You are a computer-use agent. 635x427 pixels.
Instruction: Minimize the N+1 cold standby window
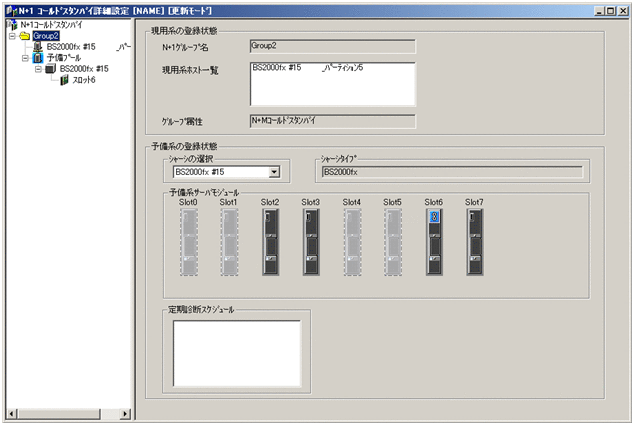[x=600, y=11]
